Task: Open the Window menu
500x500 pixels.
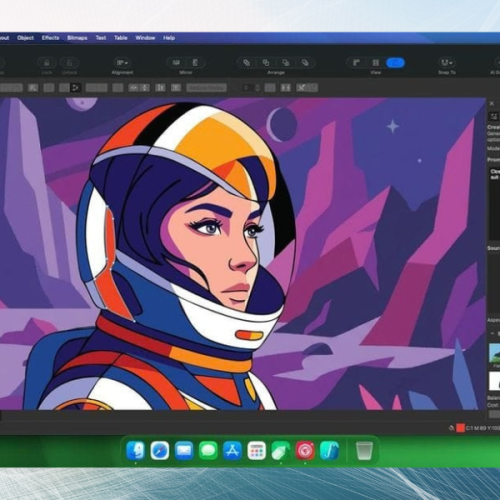Action: click(x=145, y=38)
